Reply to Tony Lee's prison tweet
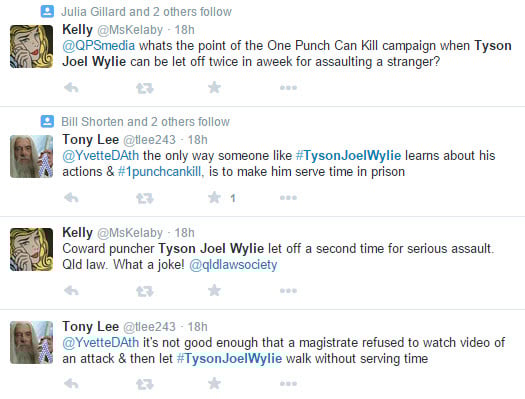The image size is (525, 399). coord(71,198)
